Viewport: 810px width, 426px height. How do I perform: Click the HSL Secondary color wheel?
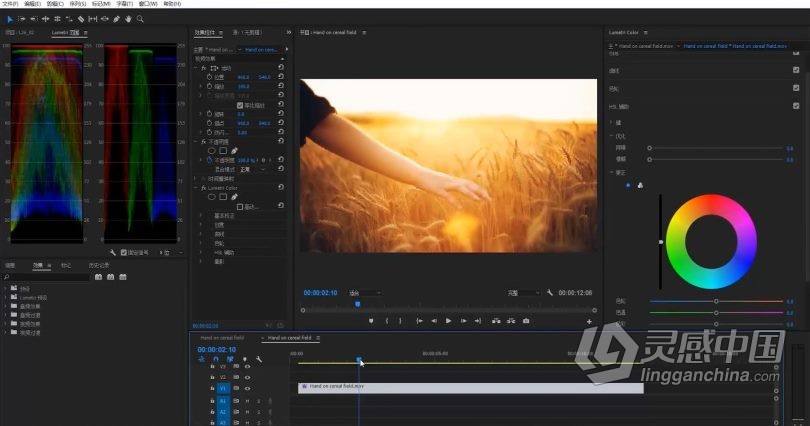[x=711, y=242]
